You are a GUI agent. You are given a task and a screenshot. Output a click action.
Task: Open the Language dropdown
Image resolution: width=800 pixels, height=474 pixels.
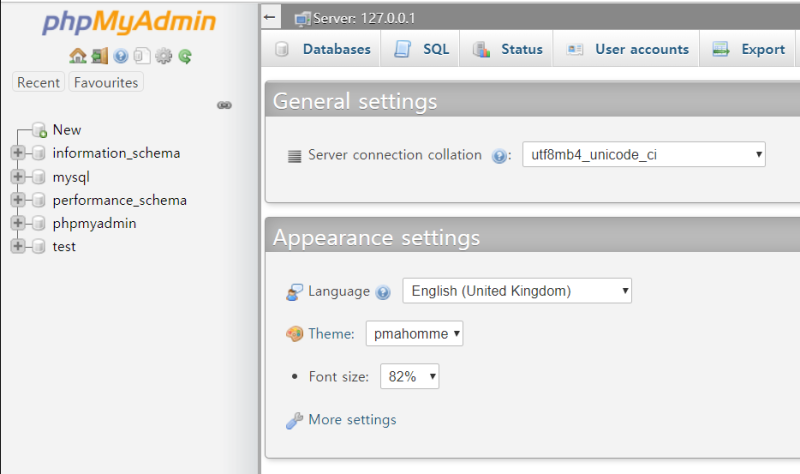tap(517, 291)
